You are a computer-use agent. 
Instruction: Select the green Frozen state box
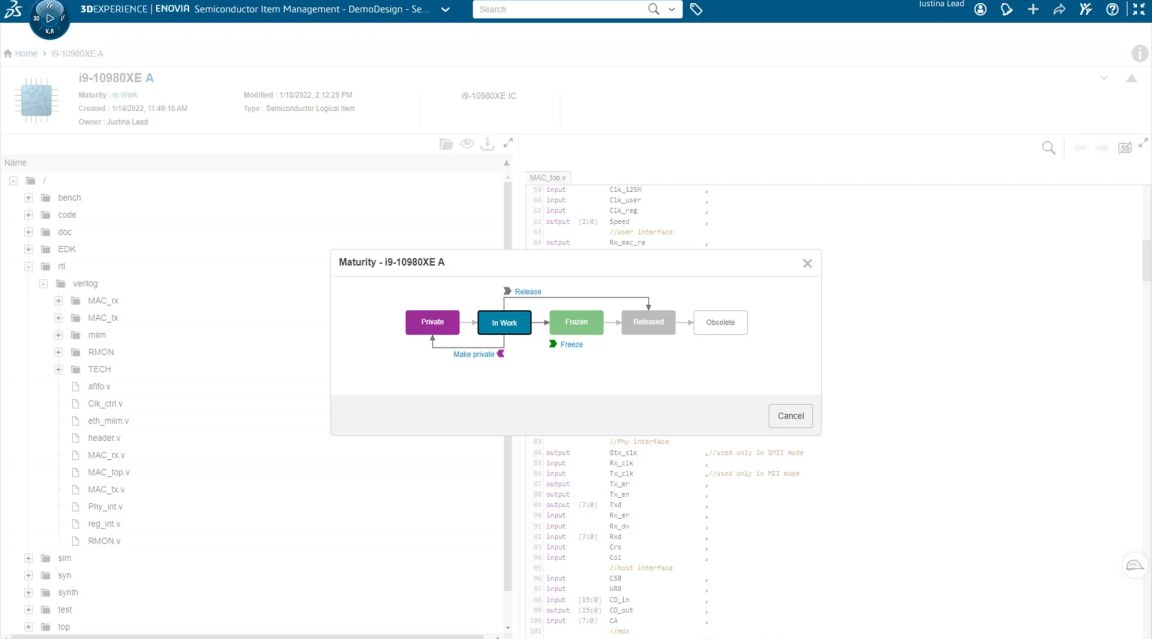tap(576, 322)
